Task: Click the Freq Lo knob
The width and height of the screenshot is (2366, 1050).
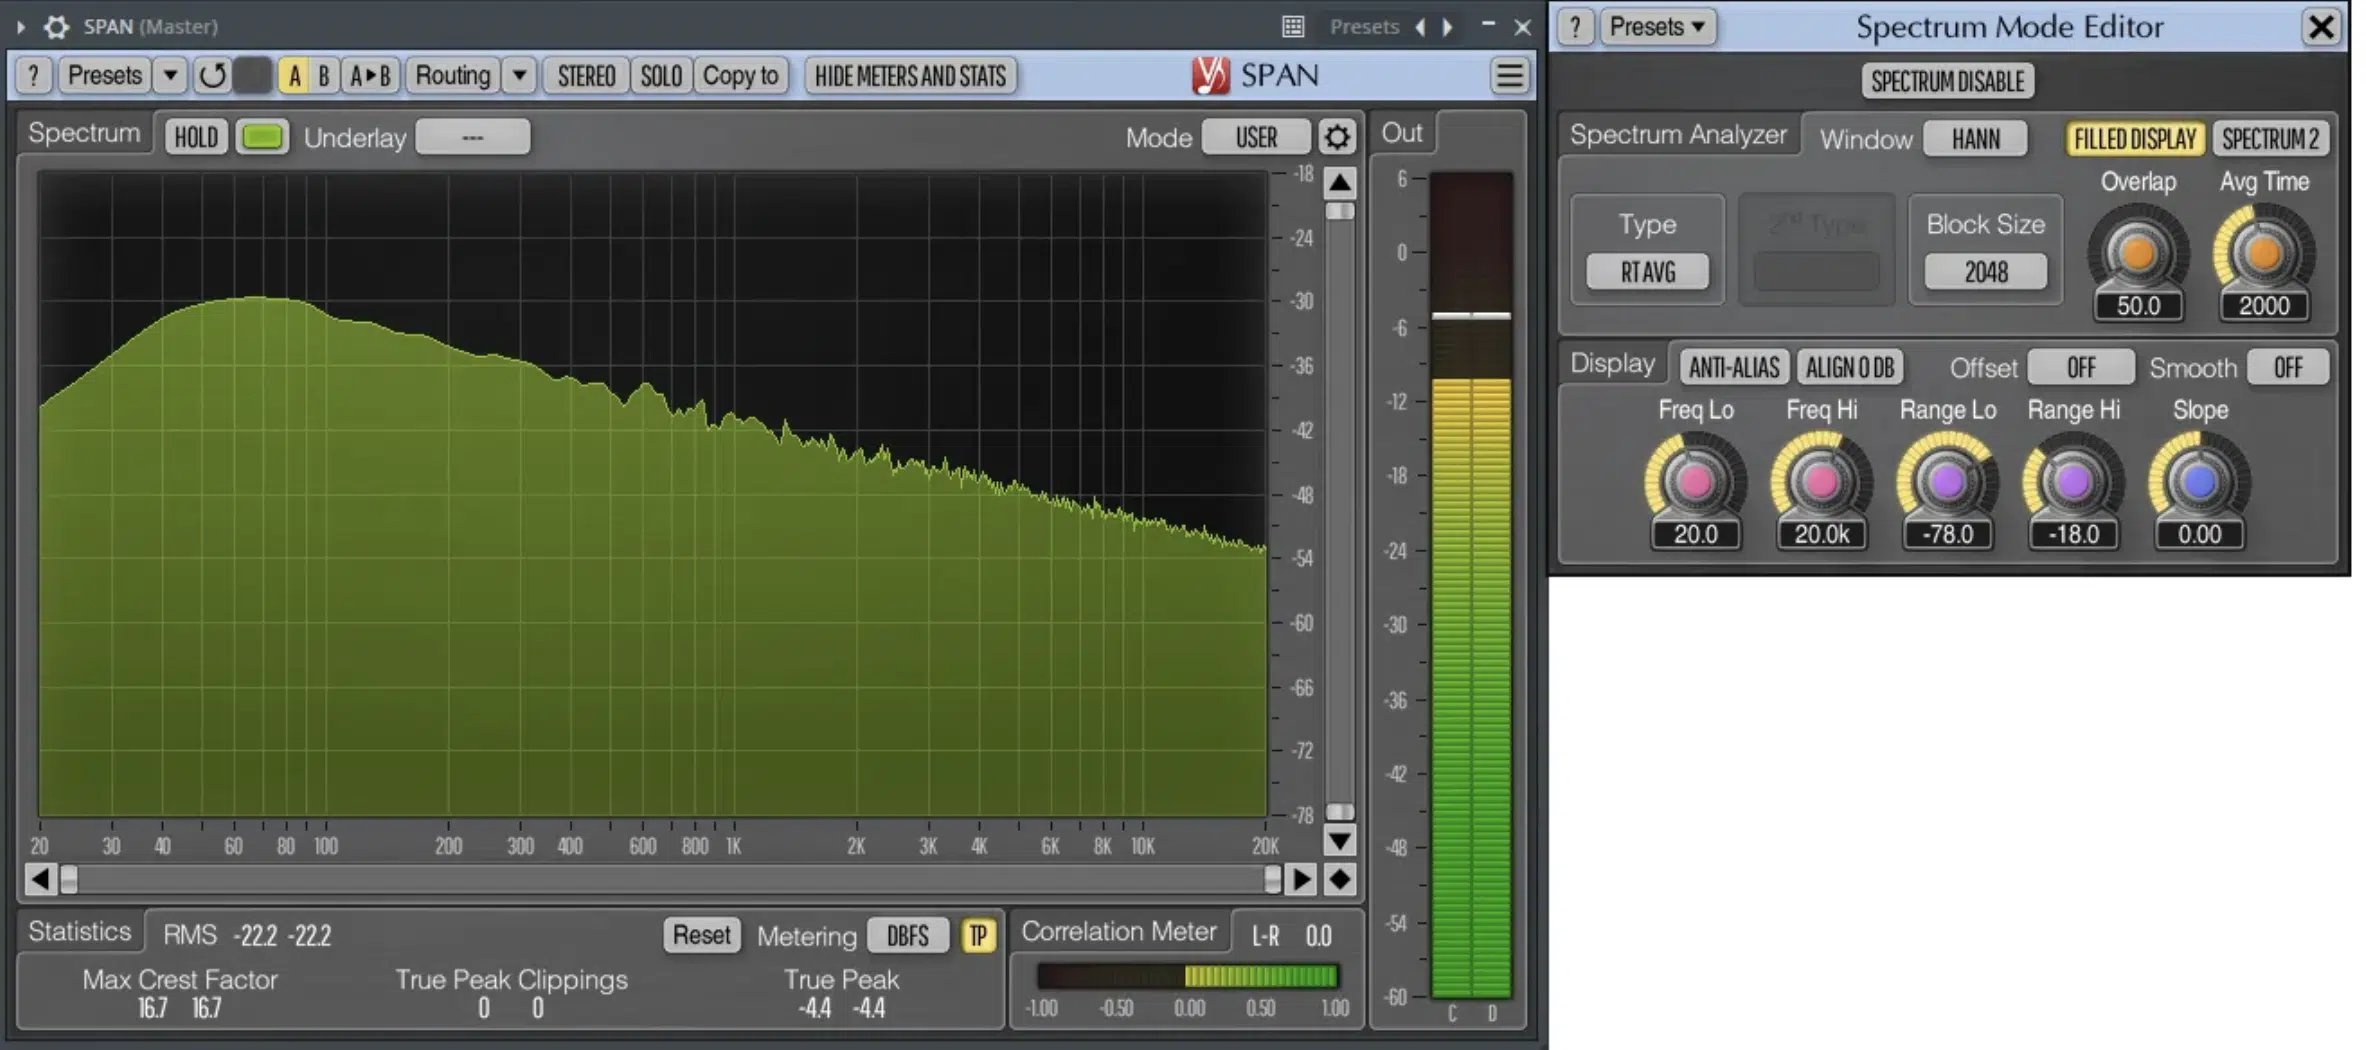Action: pyautogui.click(x=1695, y=481)
